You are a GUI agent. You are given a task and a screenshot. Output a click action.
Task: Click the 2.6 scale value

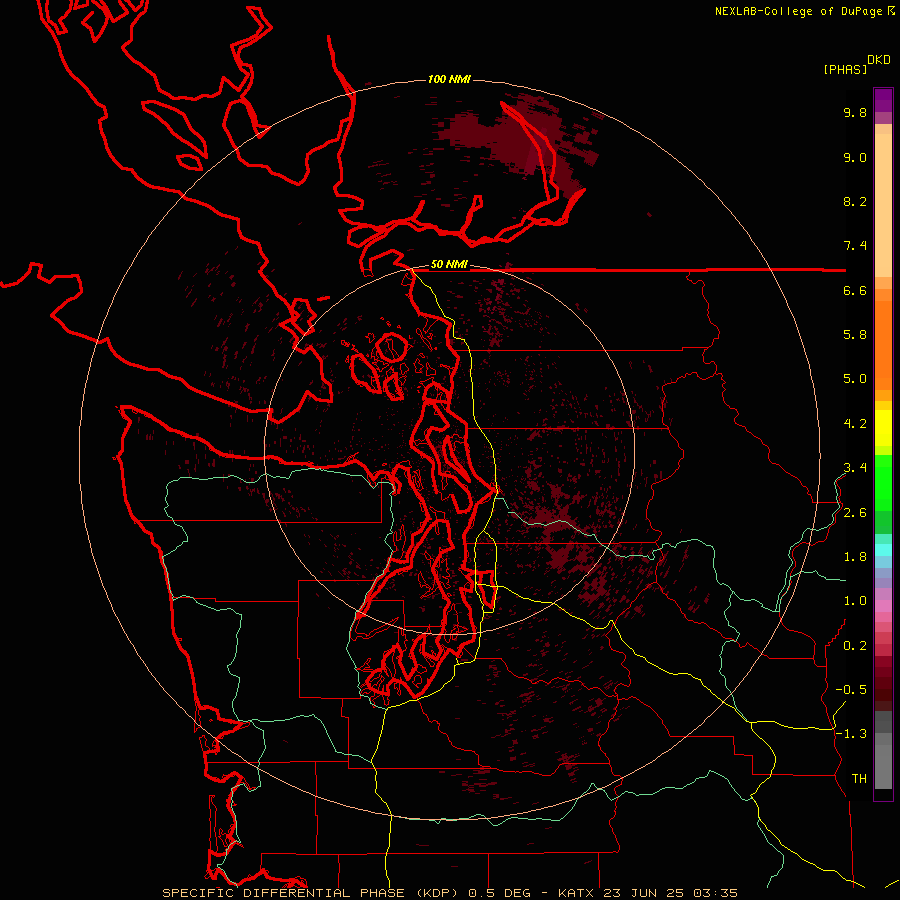click(x=855, y=513)
